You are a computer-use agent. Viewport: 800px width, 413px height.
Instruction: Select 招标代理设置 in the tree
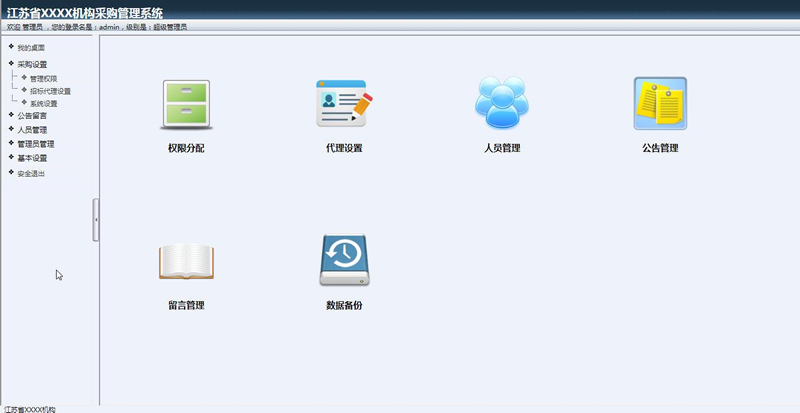click(x=50, y=91)
